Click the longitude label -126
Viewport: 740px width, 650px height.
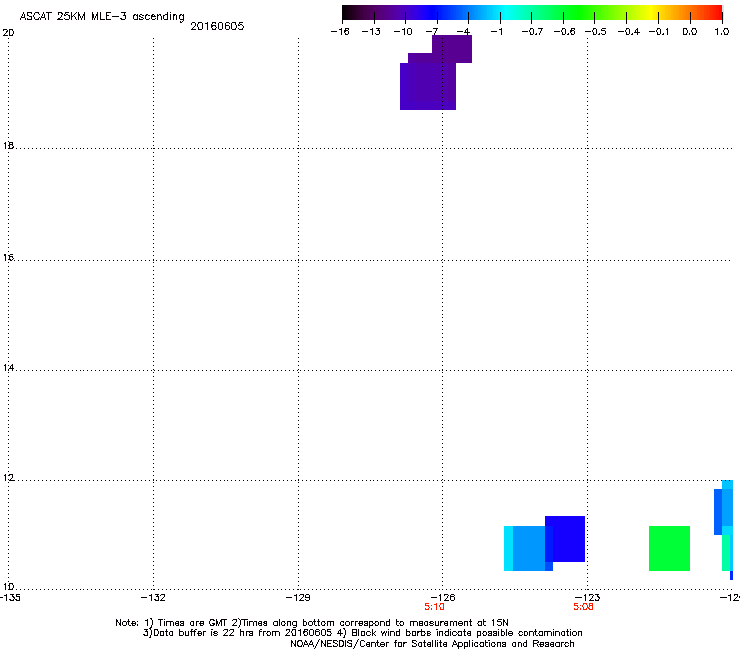(443, 597)
